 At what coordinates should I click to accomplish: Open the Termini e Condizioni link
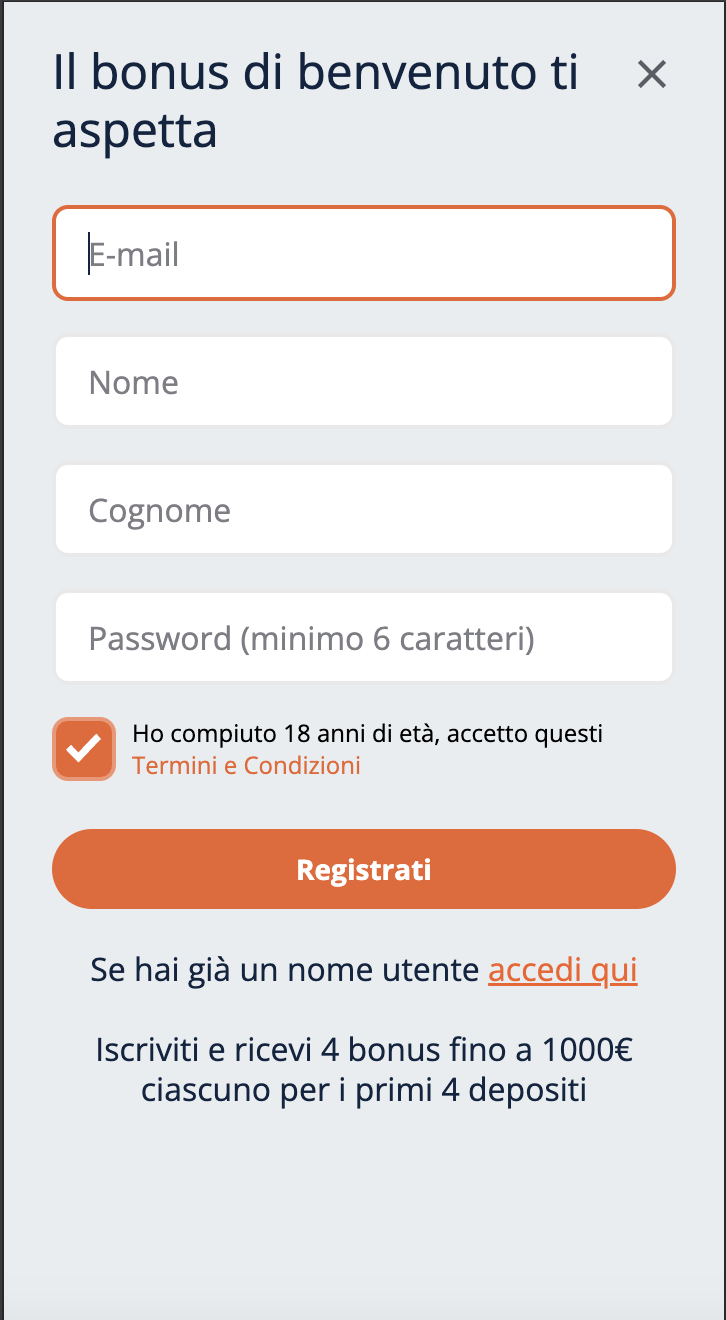coord(246,766)
